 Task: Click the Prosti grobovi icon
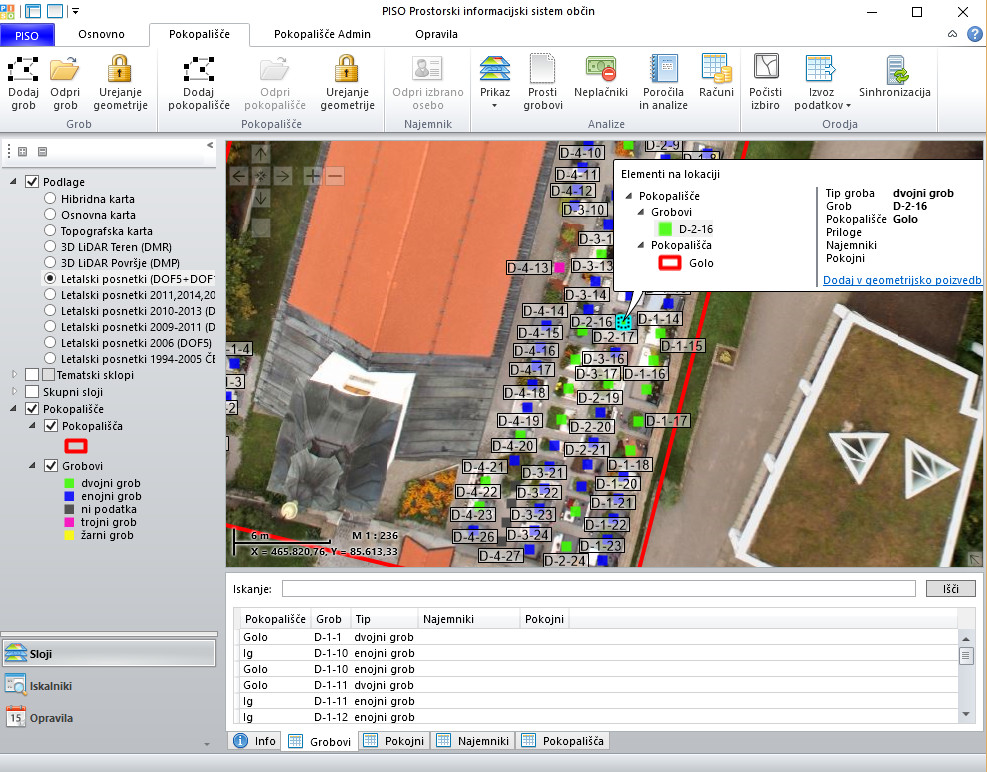pyautogui.click(x=543, y=81)
